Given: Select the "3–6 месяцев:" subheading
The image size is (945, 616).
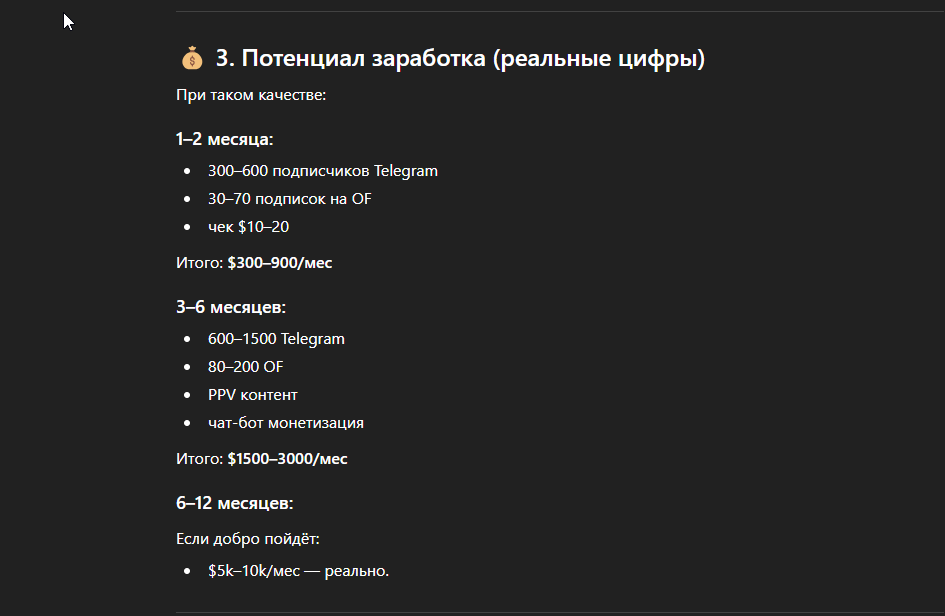Looking at the screenshot, I should click(x=231, y=307).
